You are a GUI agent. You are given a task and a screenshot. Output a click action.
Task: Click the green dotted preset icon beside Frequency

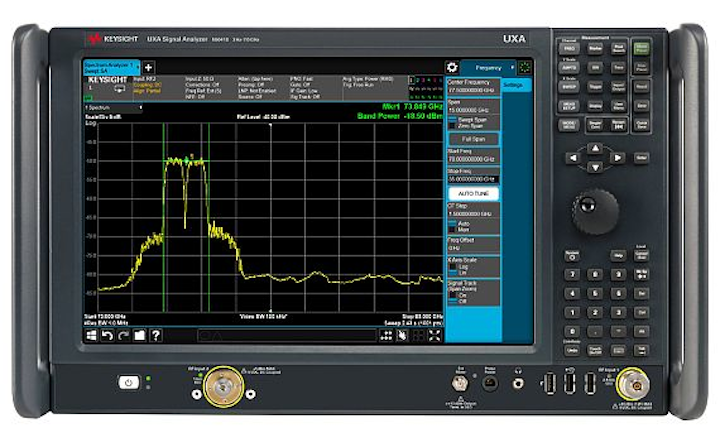(x=525, y=67)
